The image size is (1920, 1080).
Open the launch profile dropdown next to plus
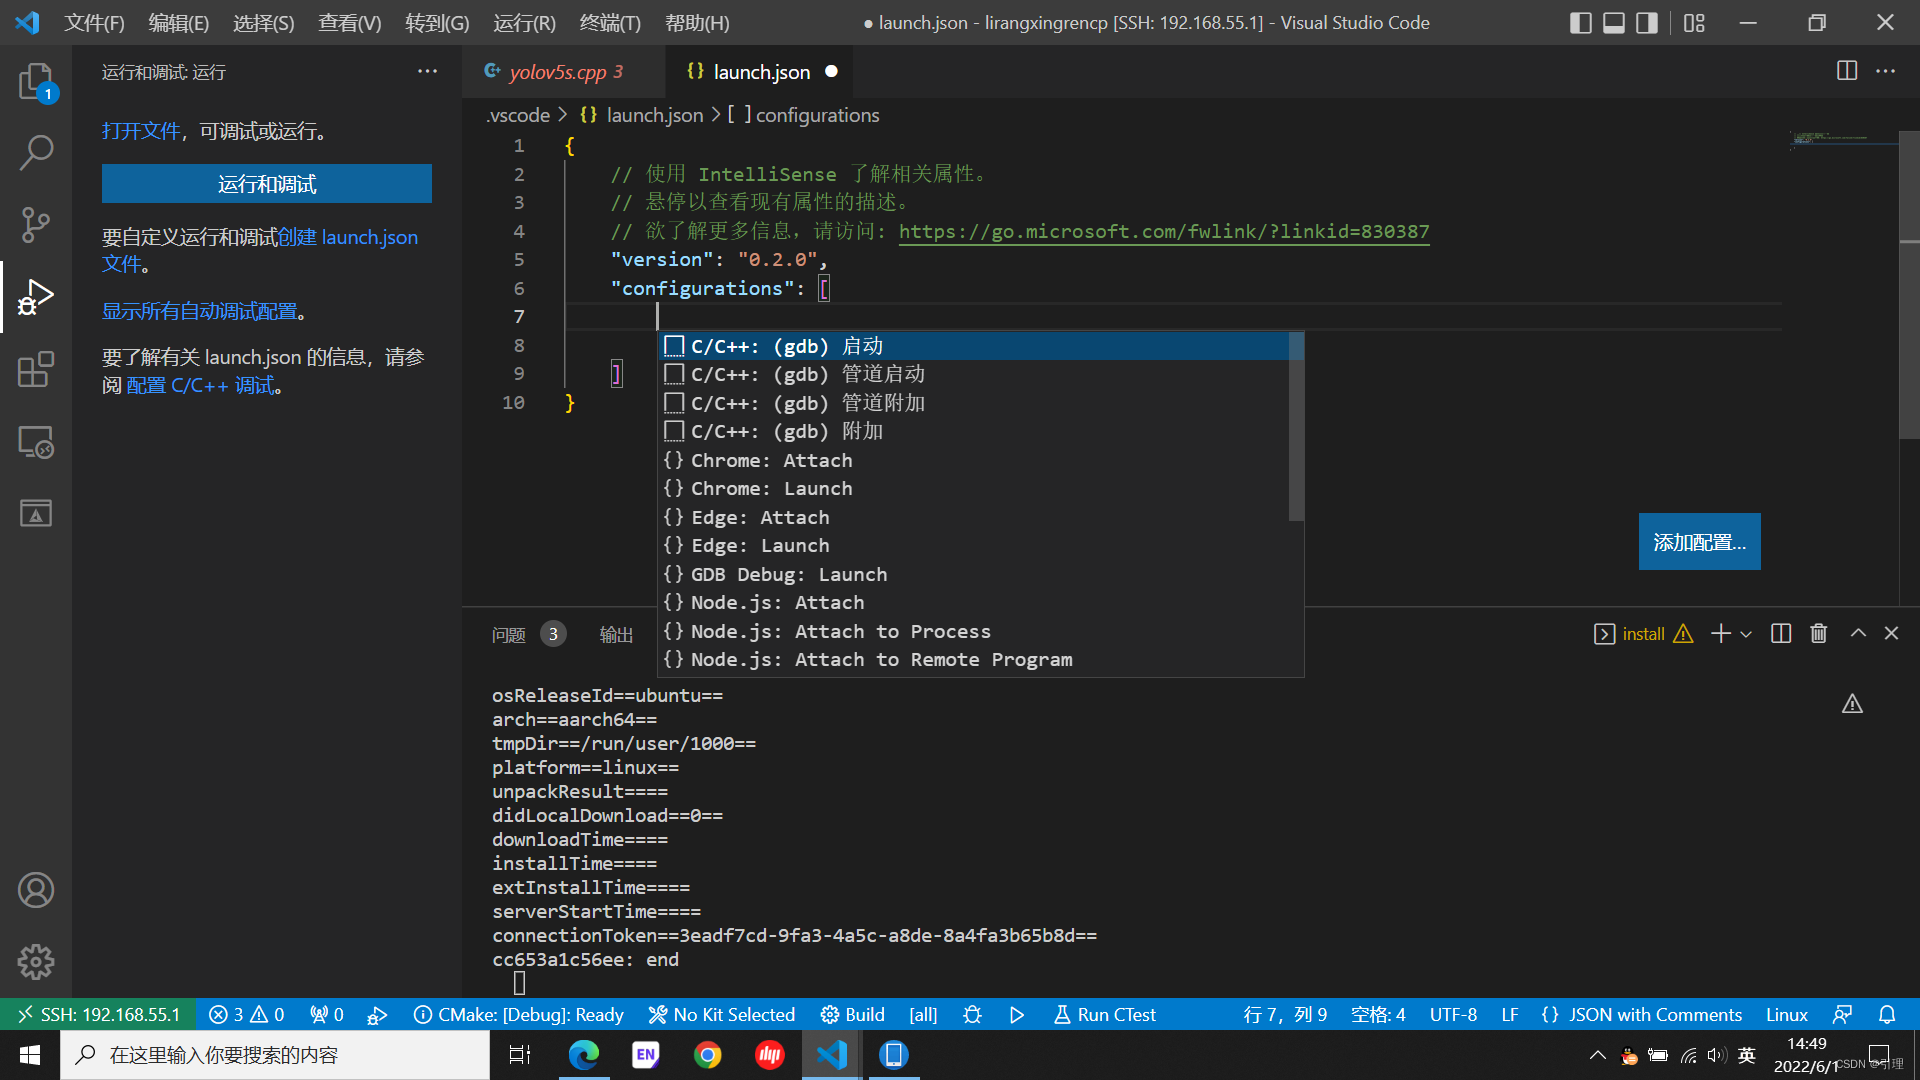(x=1746, y=634)
